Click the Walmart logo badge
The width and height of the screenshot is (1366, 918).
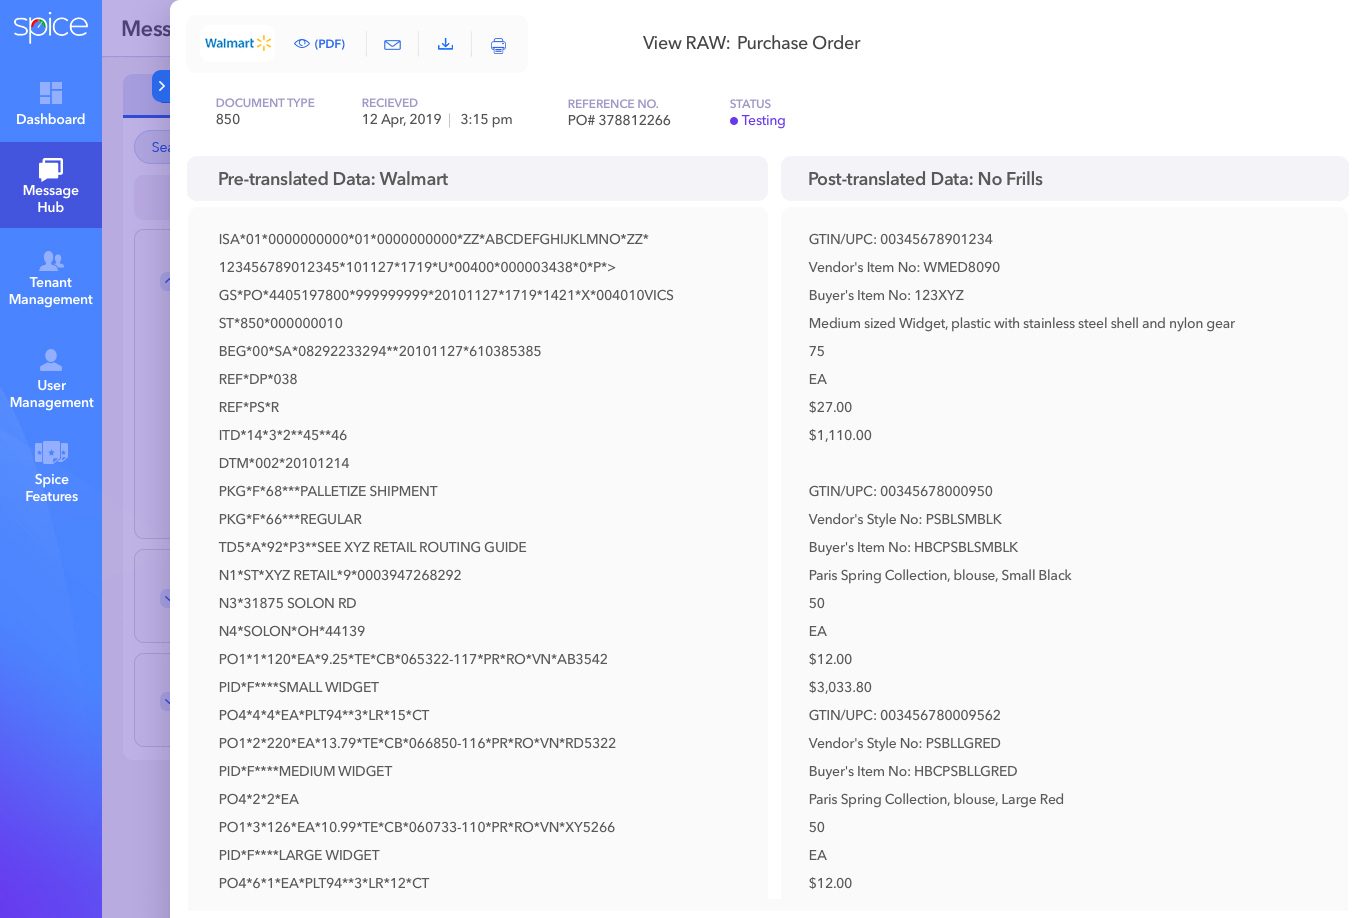(x=238, y=44)
